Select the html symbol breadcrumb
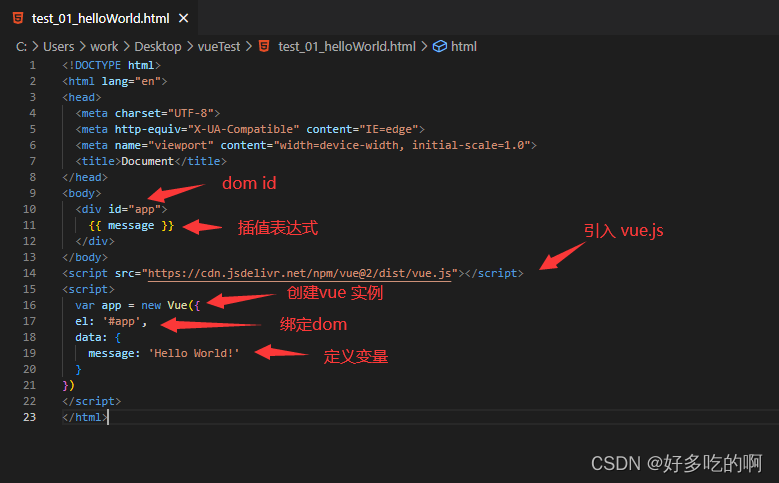 pyautogui.click(x=464, y=47)
